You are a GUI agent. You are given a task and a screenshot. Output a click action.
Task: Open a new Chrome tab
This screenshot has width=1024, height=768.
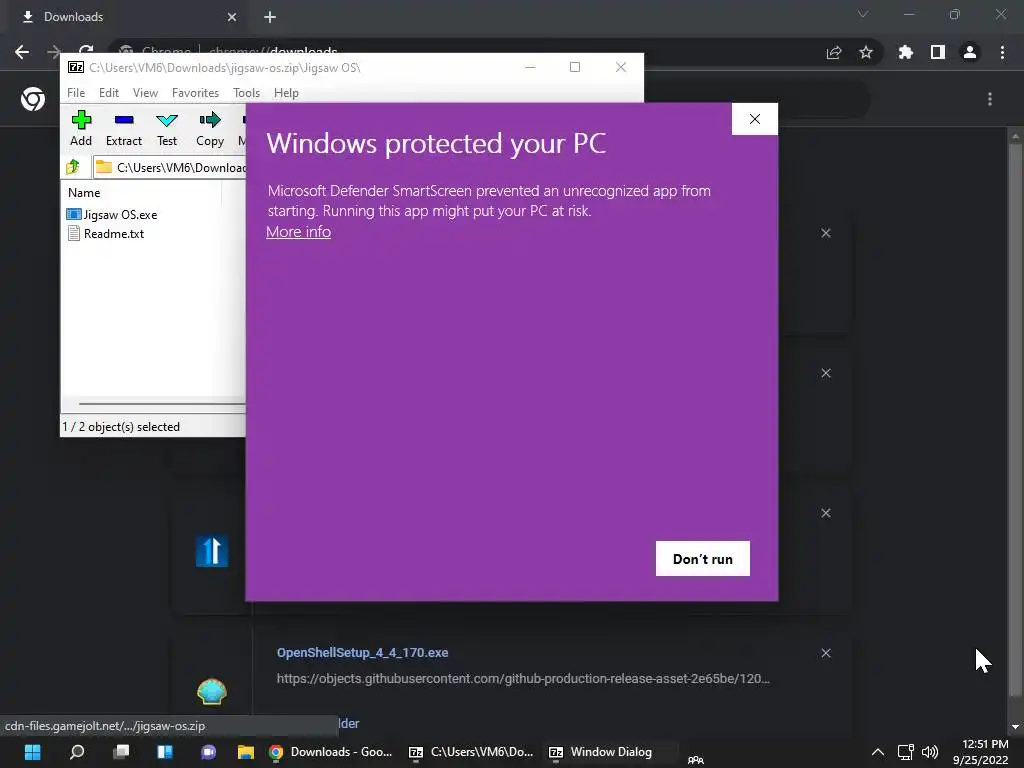click(270, 17)
